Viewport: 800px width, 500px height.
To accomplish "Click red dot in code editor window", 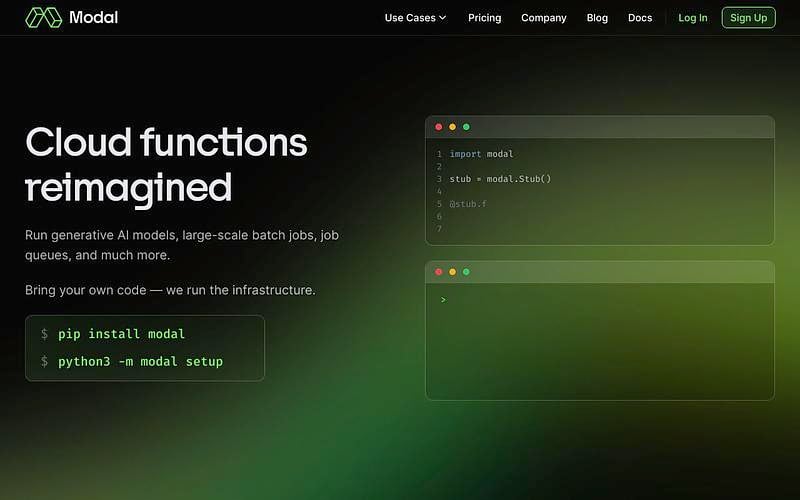I will (439, 127).
